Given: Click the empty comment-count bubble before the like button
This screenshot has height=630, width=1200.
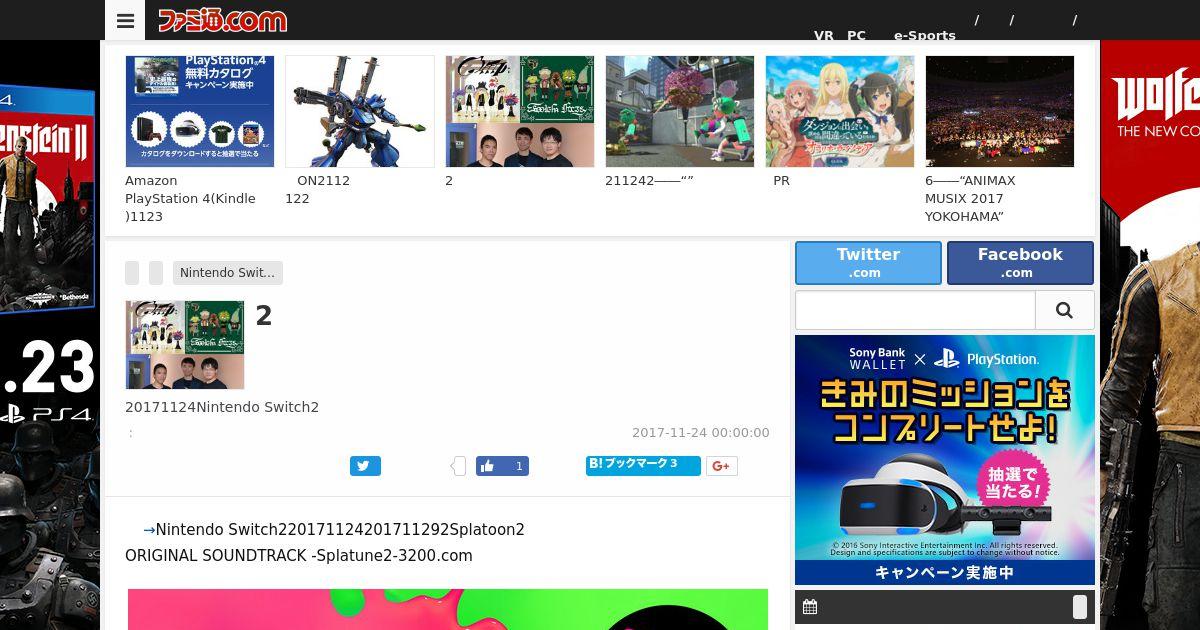Looking at the screenshot, I should pos(458,466).
